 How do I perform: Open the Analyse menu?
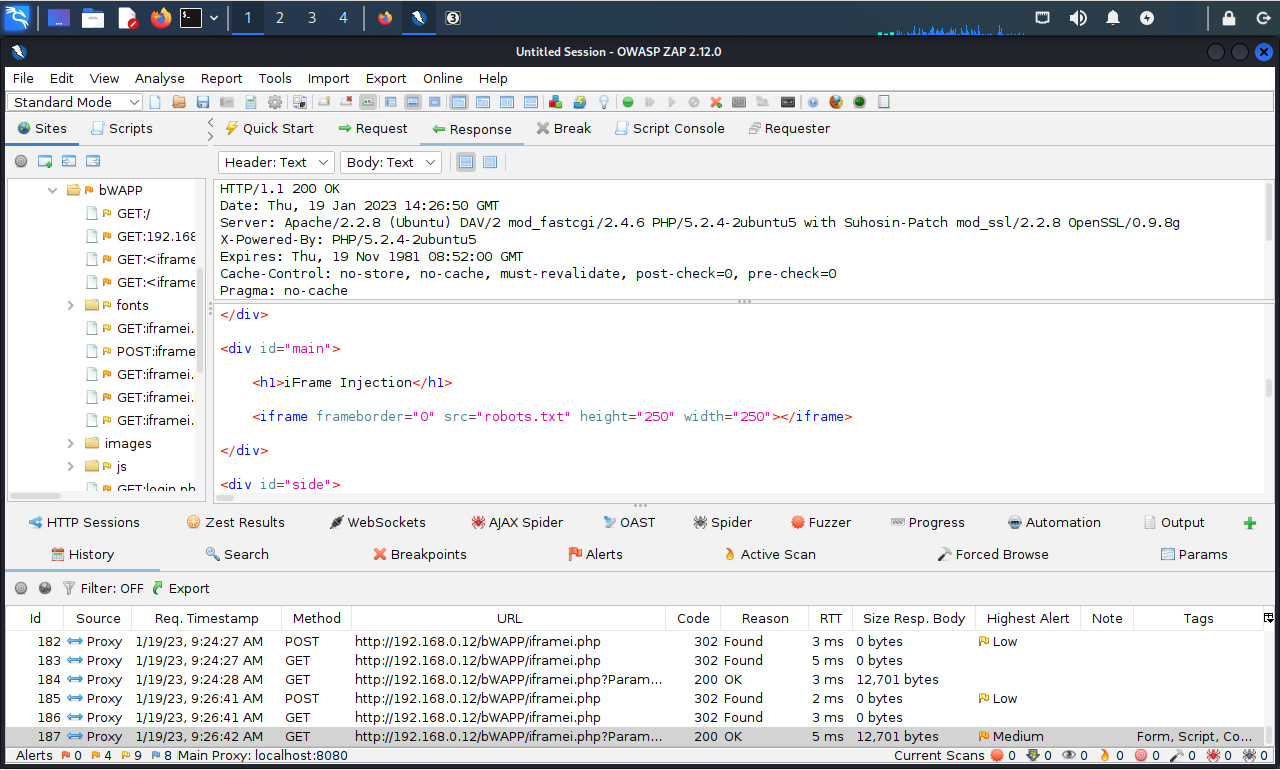[x=160, y=78]
